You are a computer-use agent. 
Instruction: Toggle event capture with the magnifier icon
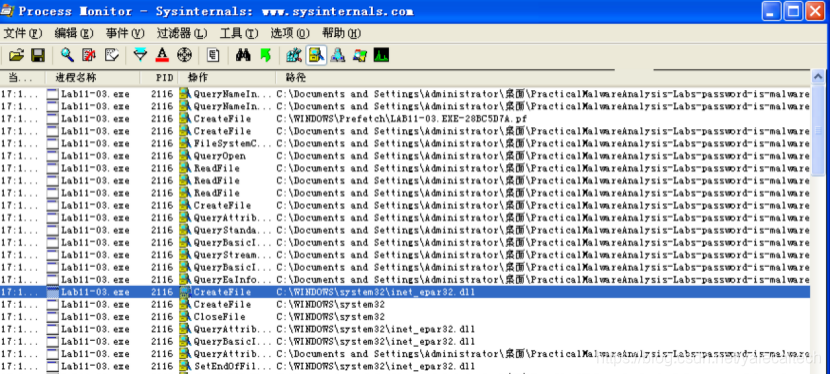tap(67, 55)
